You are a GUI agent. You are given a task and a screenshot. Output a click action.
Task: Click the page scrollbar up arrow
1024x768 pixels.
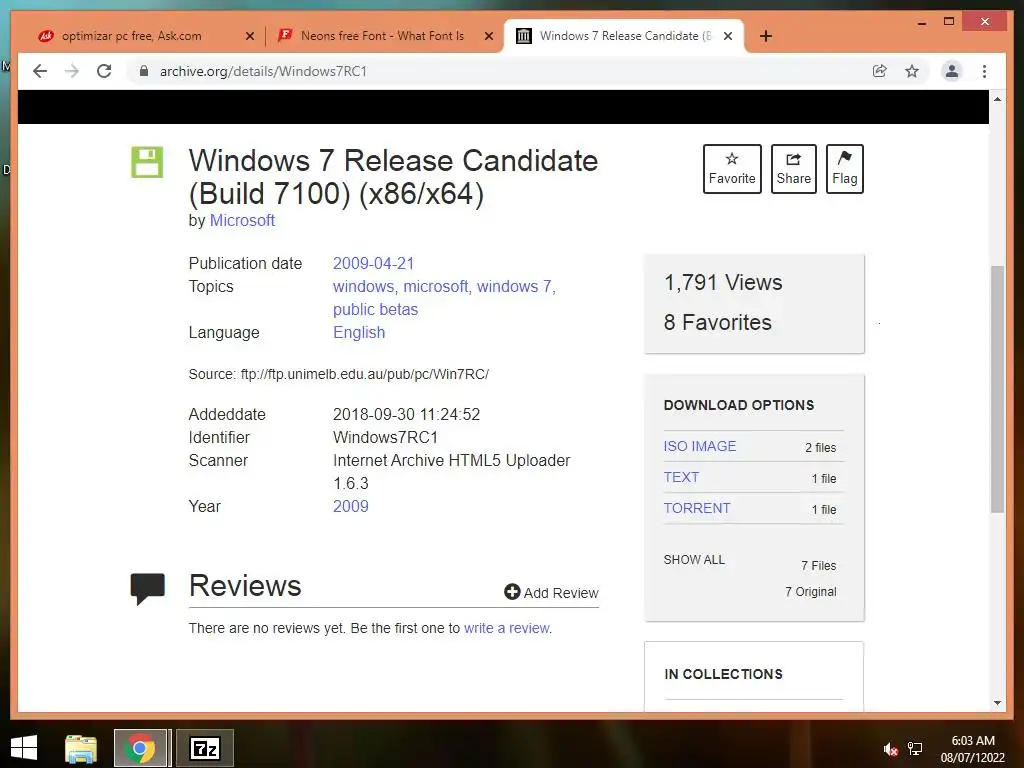click(997, 99)
